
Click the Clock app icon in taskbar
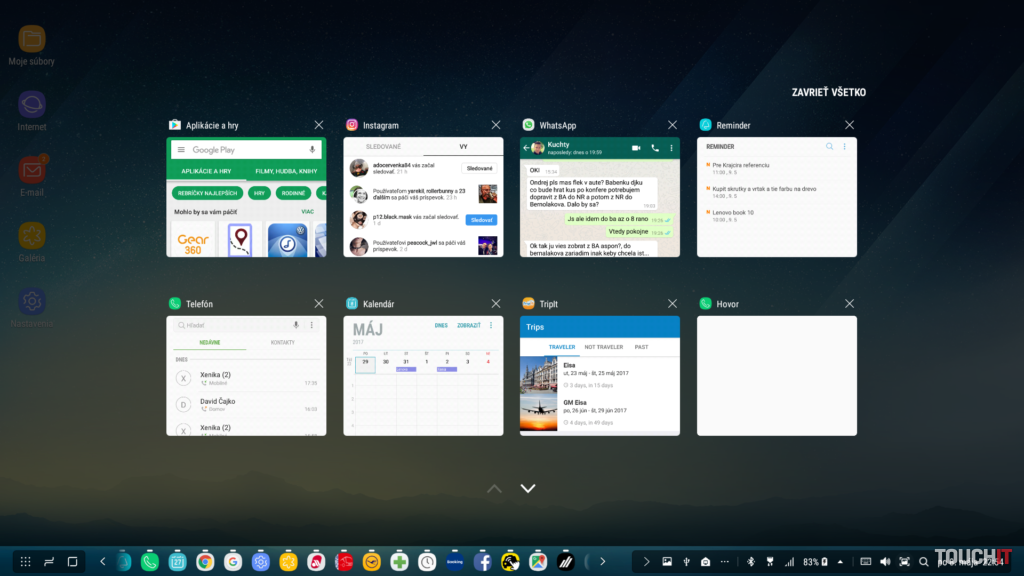point(427,562)
